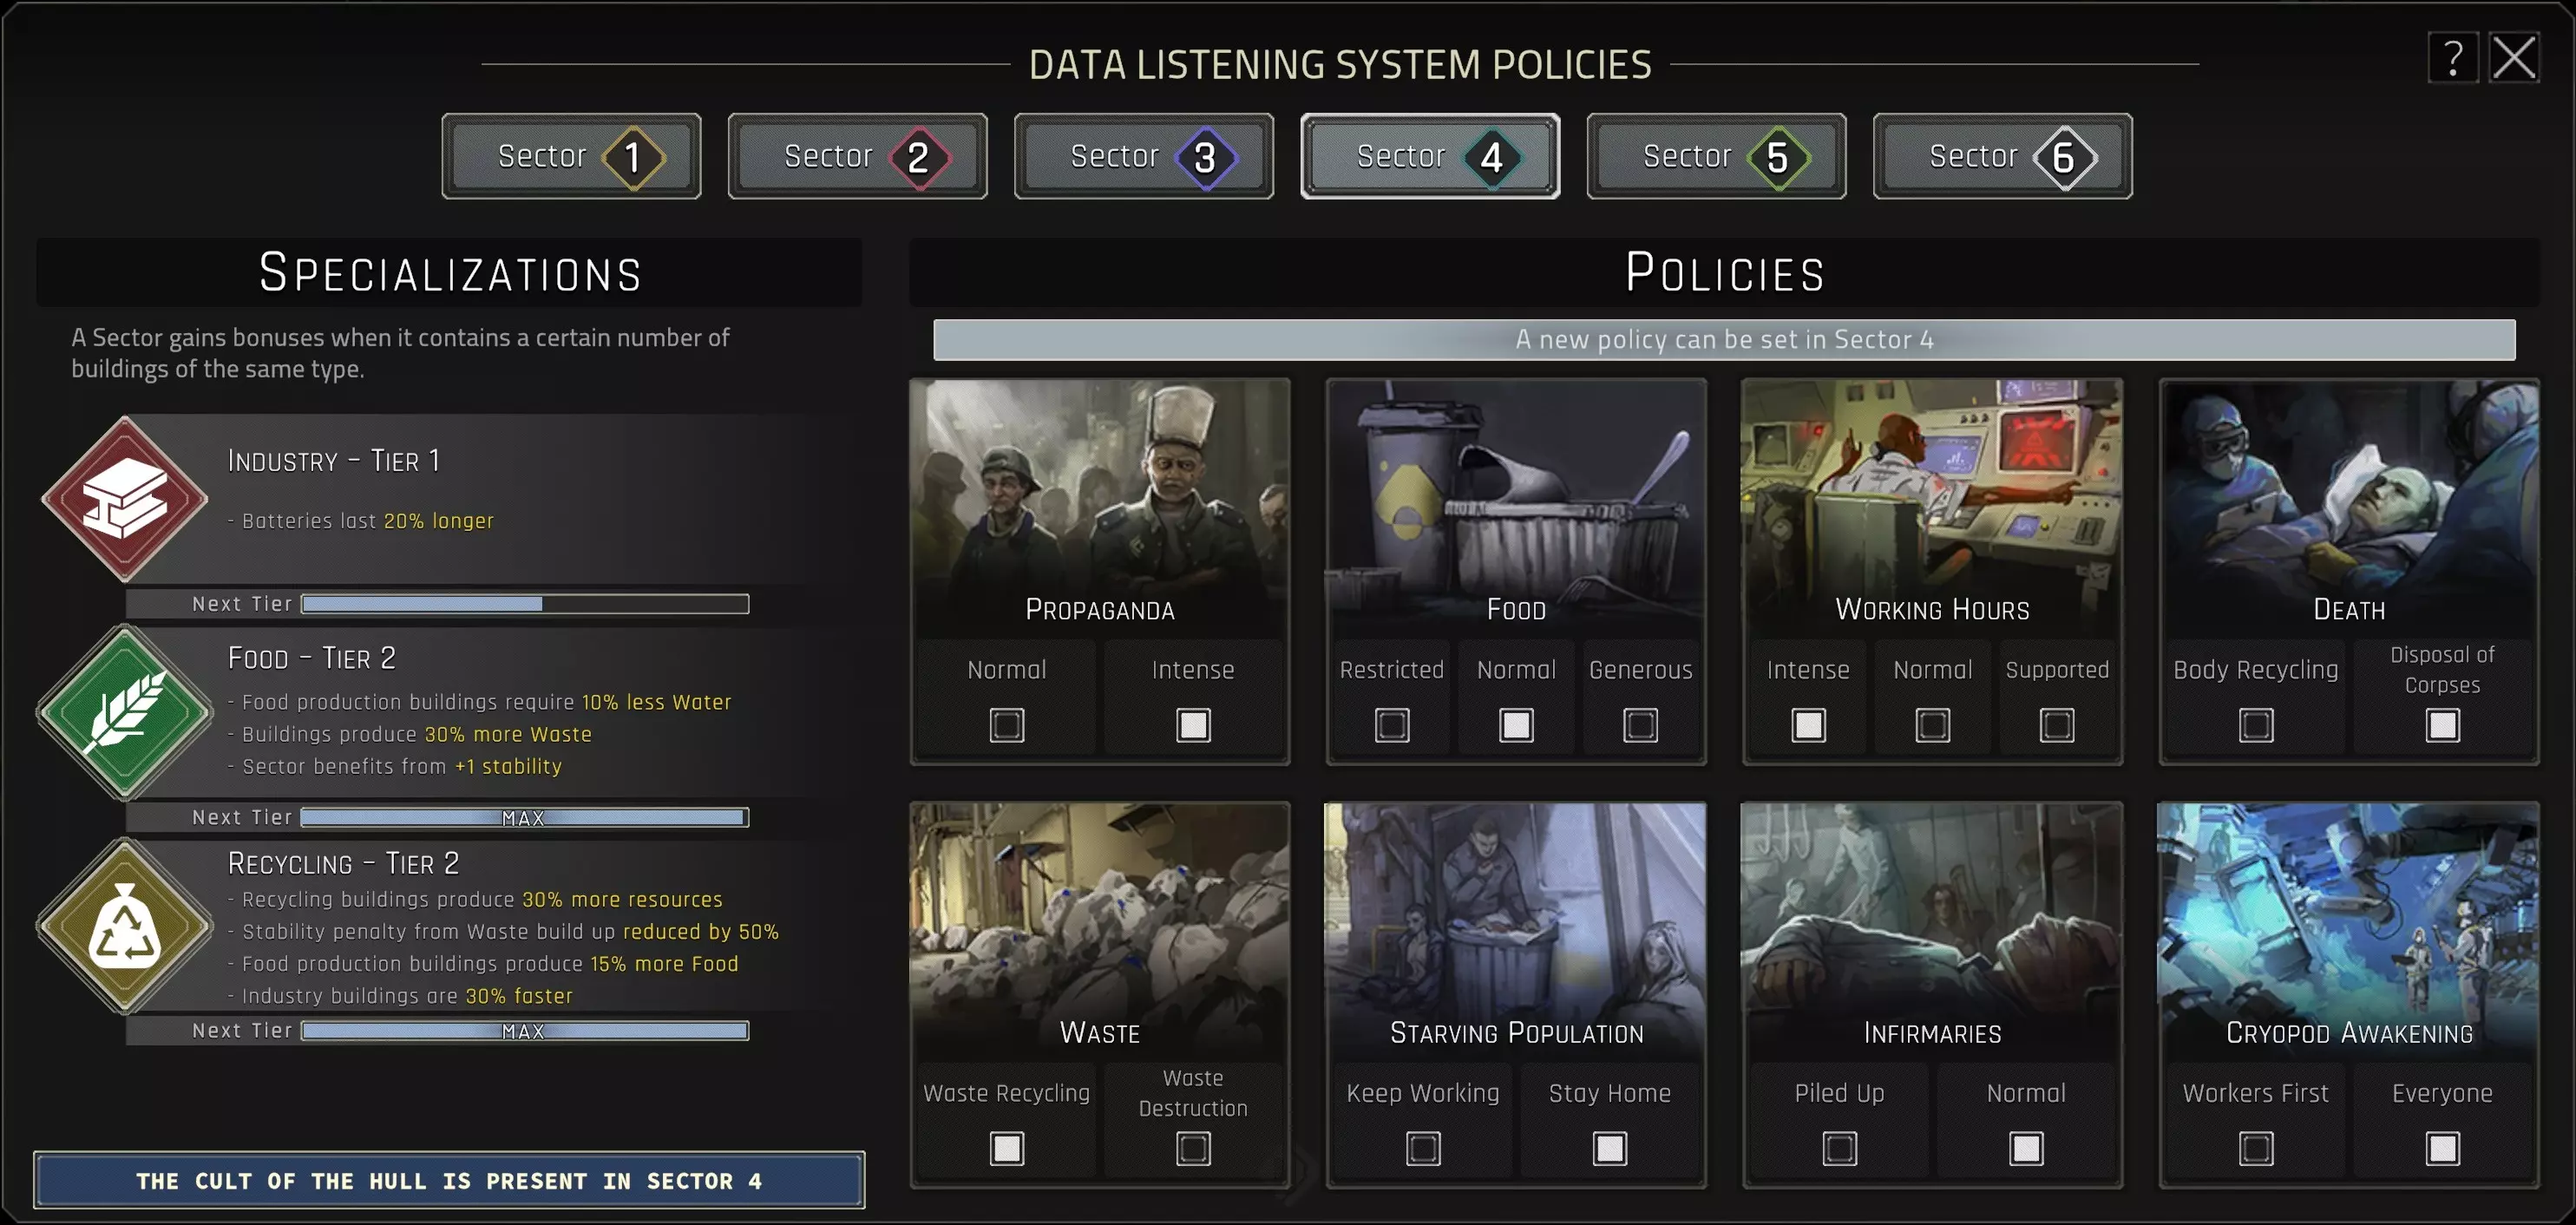Screen dimensions: 2576x1225
Task: Select Body Recycling under Death policy
Action: pos(2255,725)
